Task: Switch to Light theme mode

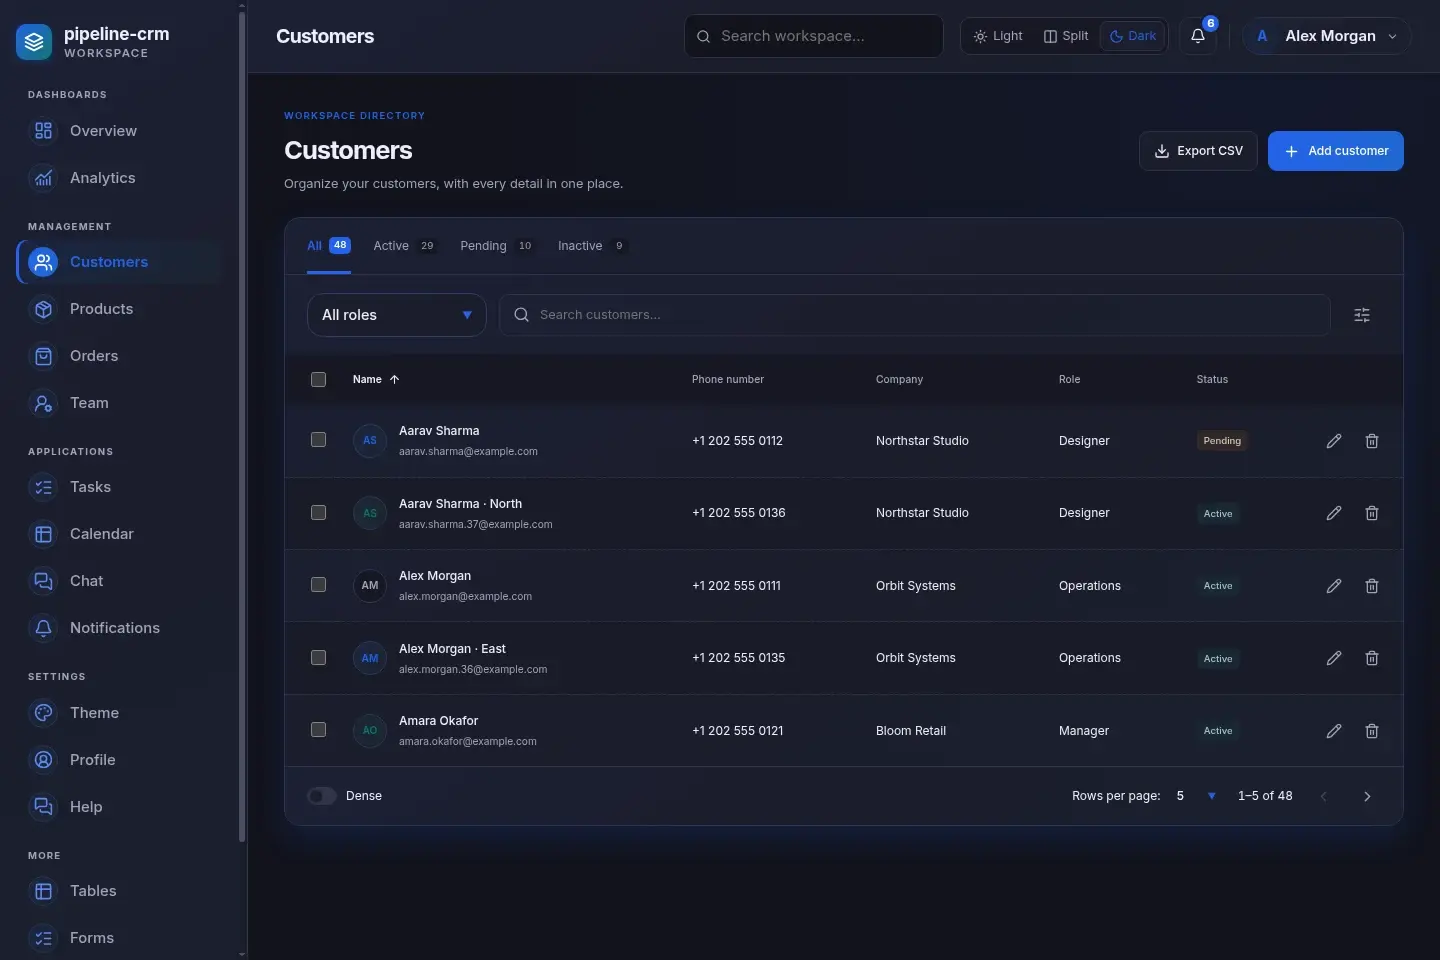Action: 997,36
